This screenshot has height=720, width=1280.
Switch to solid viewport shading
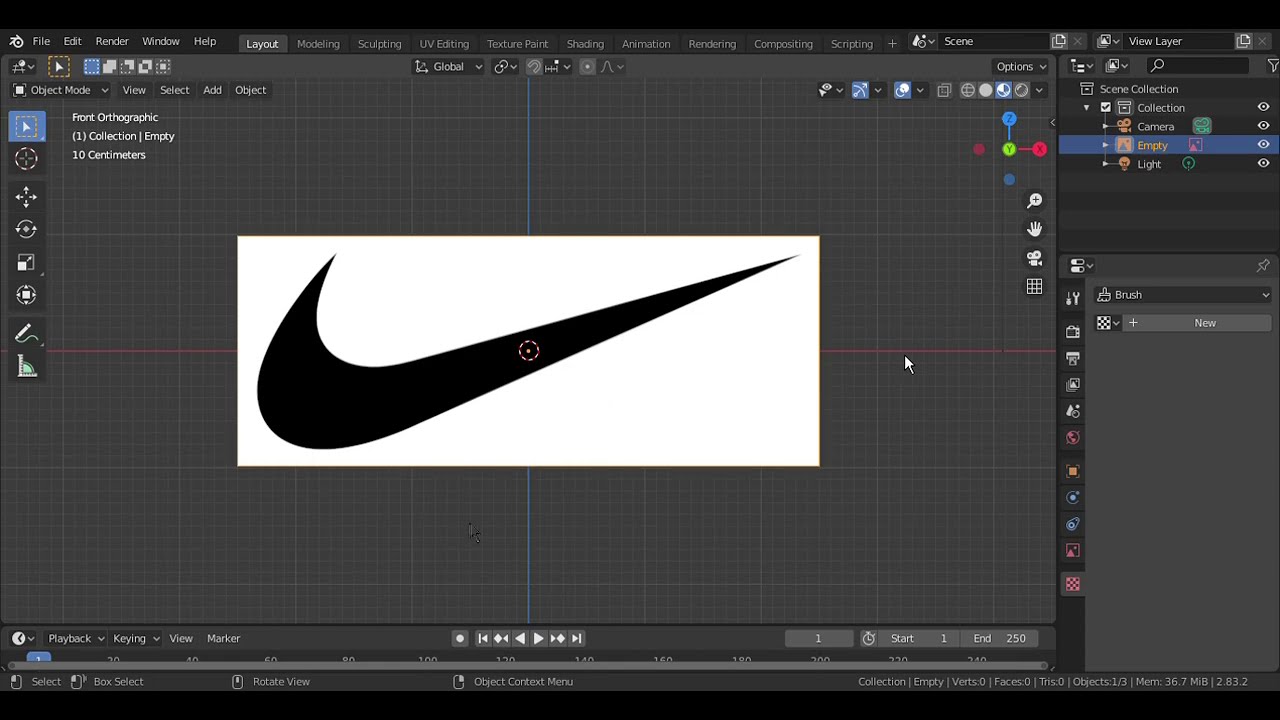(x=986, y=90)
